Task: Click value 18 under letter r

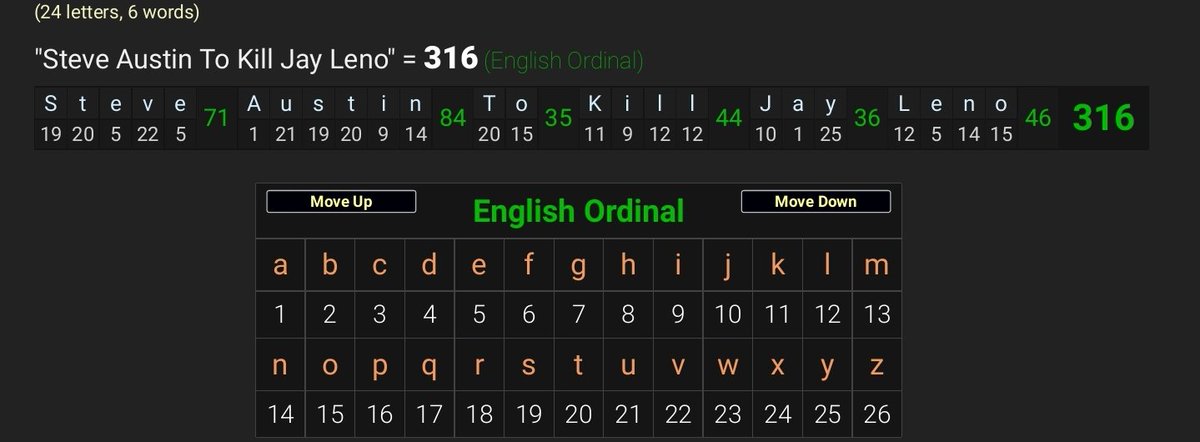Action: (x=479, y=414)
